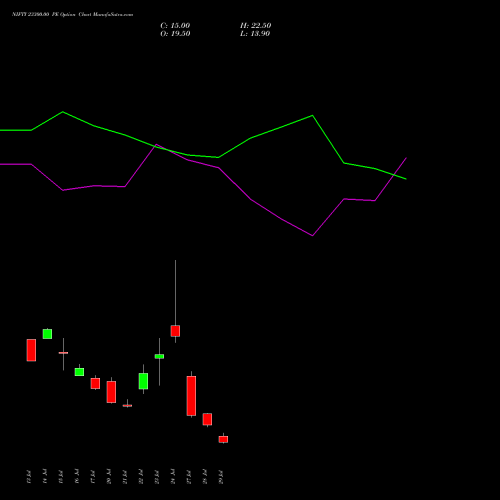
Task: Select the 27 Jul date label
Action: pos(188,477)
